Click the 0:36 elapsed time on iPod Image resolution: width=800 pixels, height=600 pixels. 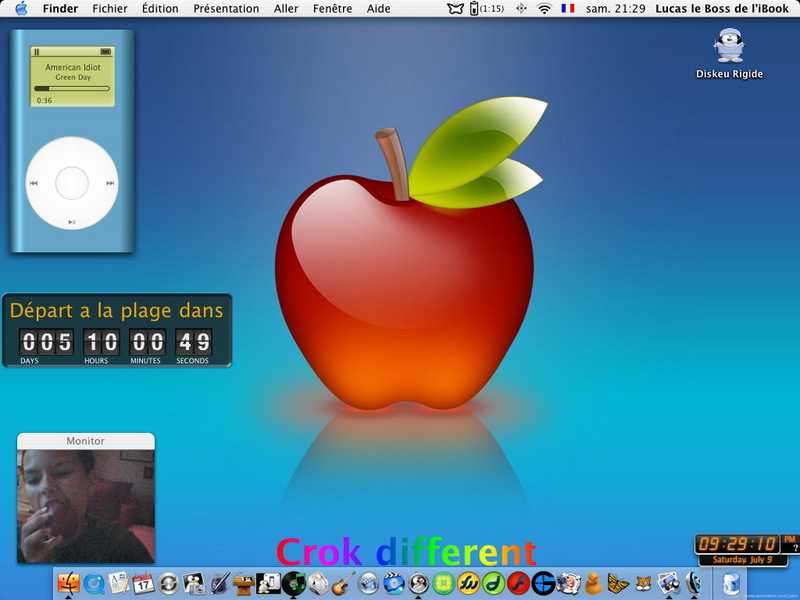tap(44, 101)
